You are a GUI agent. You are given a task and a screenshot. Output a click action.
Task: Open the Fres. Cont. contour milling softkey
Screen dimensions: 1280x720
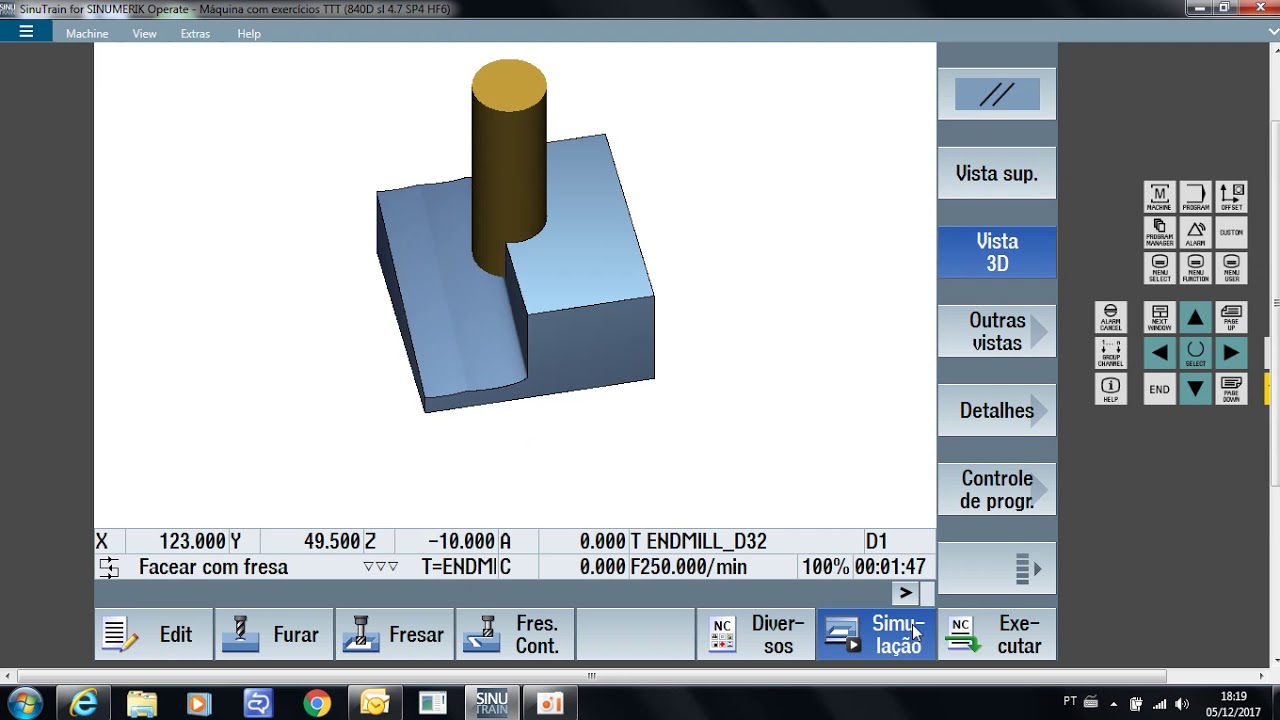515,634
